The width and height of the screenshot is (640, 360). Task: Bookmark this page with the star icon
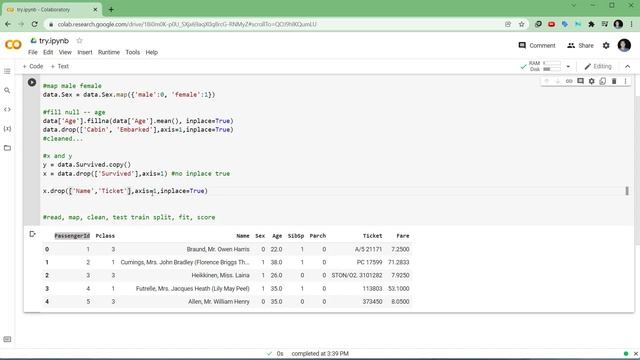click(x=521, y=24)
